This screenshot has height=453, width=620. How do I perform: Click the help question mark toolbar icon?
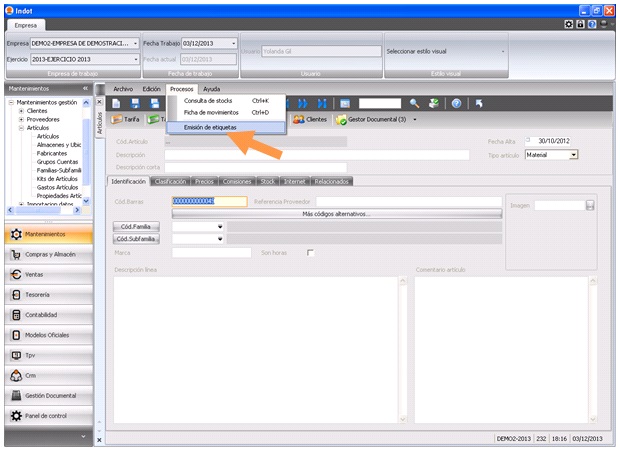click(456, 103)
